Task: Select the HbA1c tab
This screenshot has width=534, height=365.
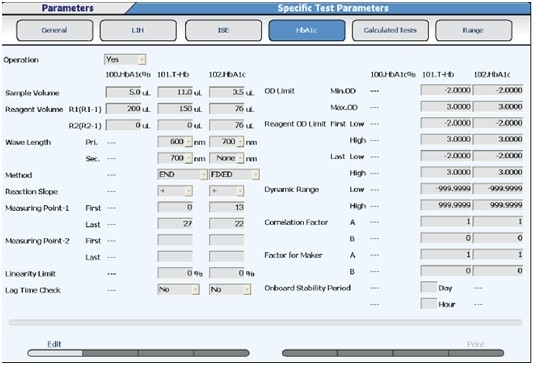Action: click(307, 30)
